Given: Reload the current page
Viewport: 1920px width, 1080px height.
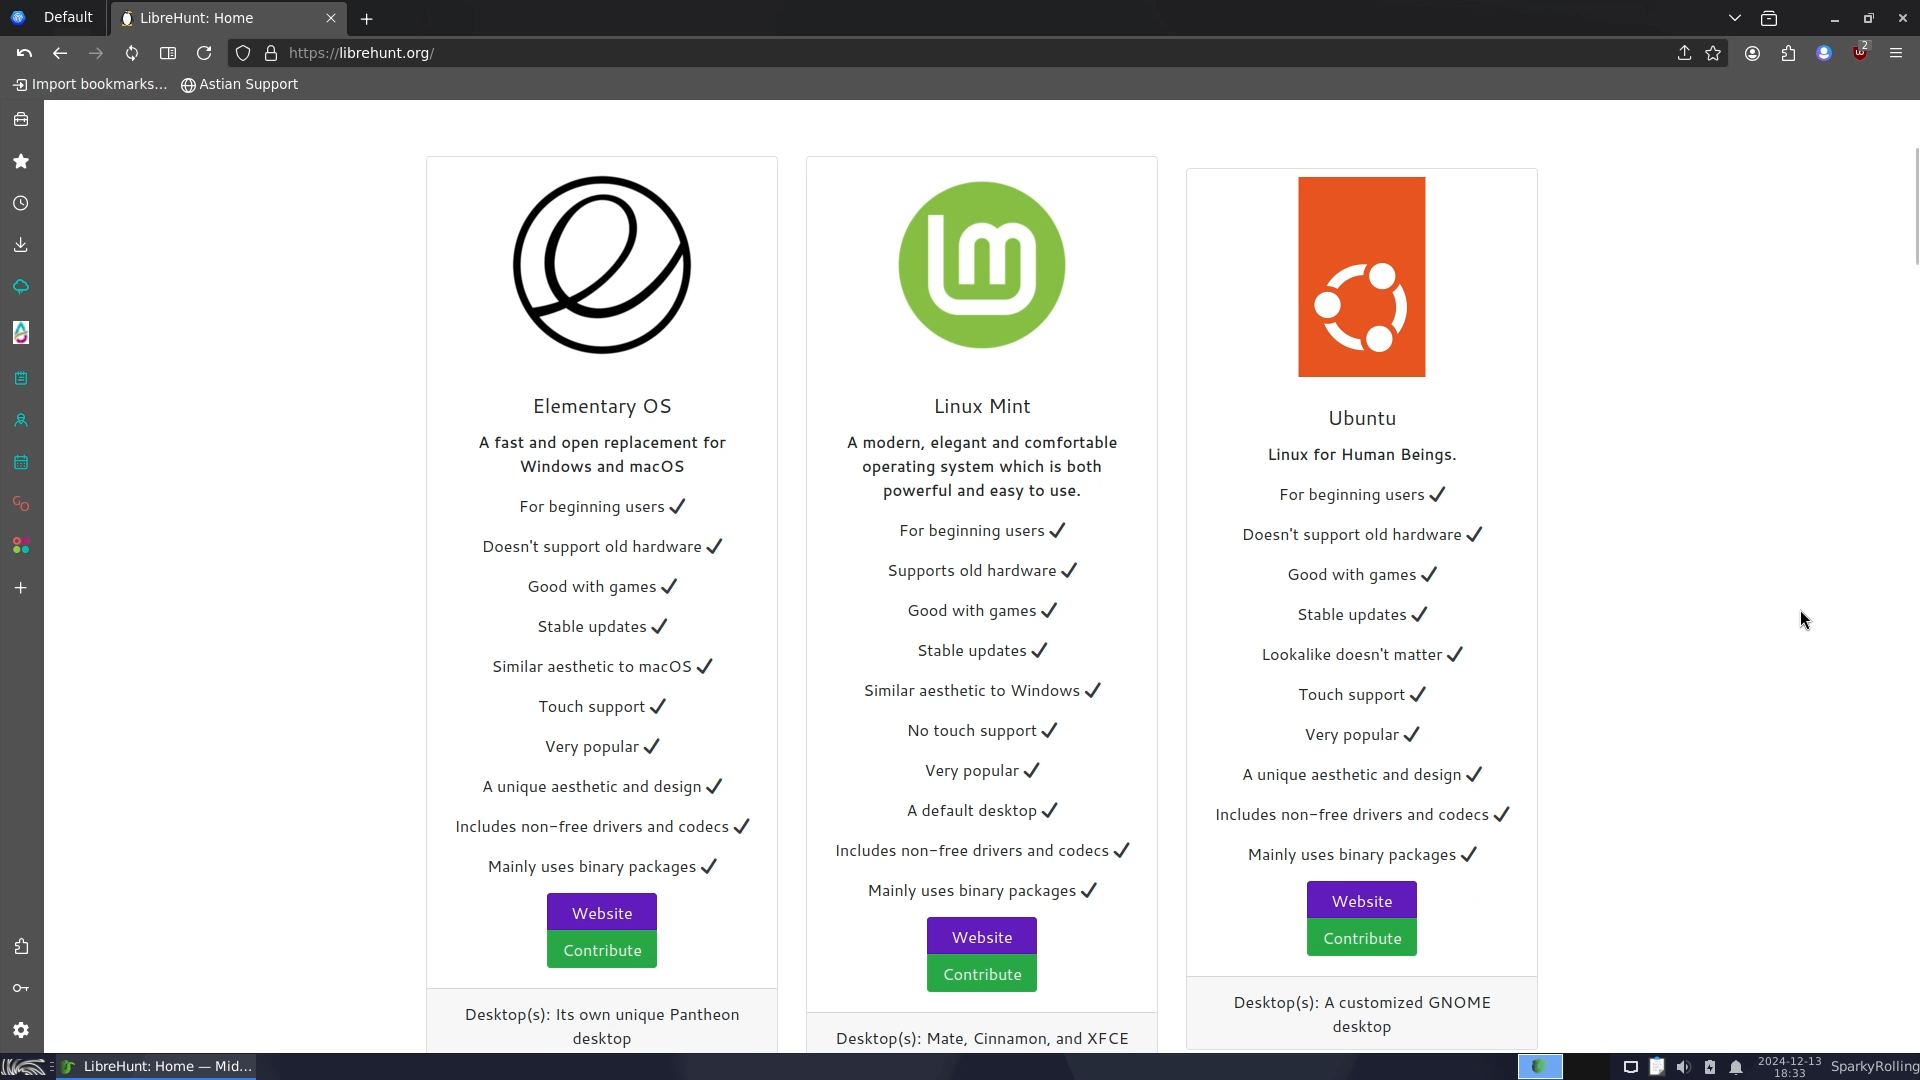Looking at the screenshot, I should click(x=204, y=53).
